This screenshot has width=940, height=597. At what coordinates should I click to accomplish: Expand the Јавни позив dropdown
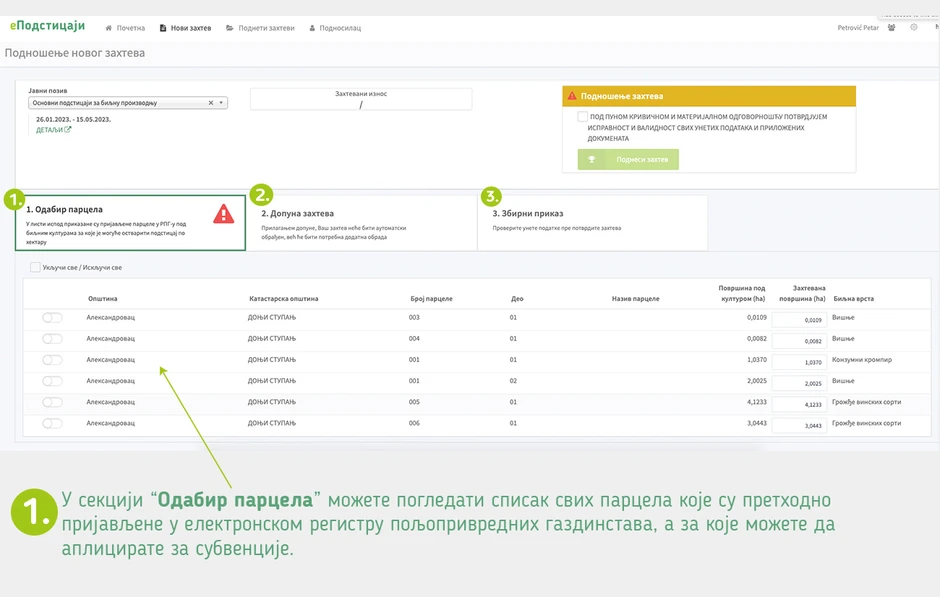[221, 103]
